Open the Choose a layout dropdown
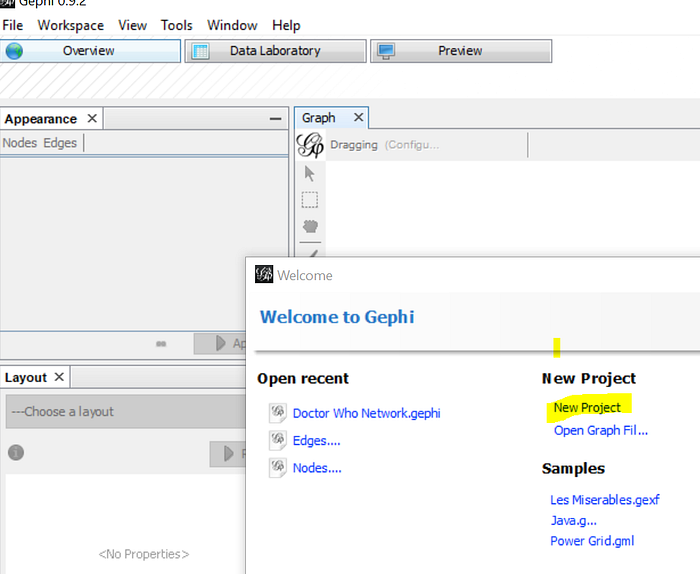700x574 pixels. (126, 412)
